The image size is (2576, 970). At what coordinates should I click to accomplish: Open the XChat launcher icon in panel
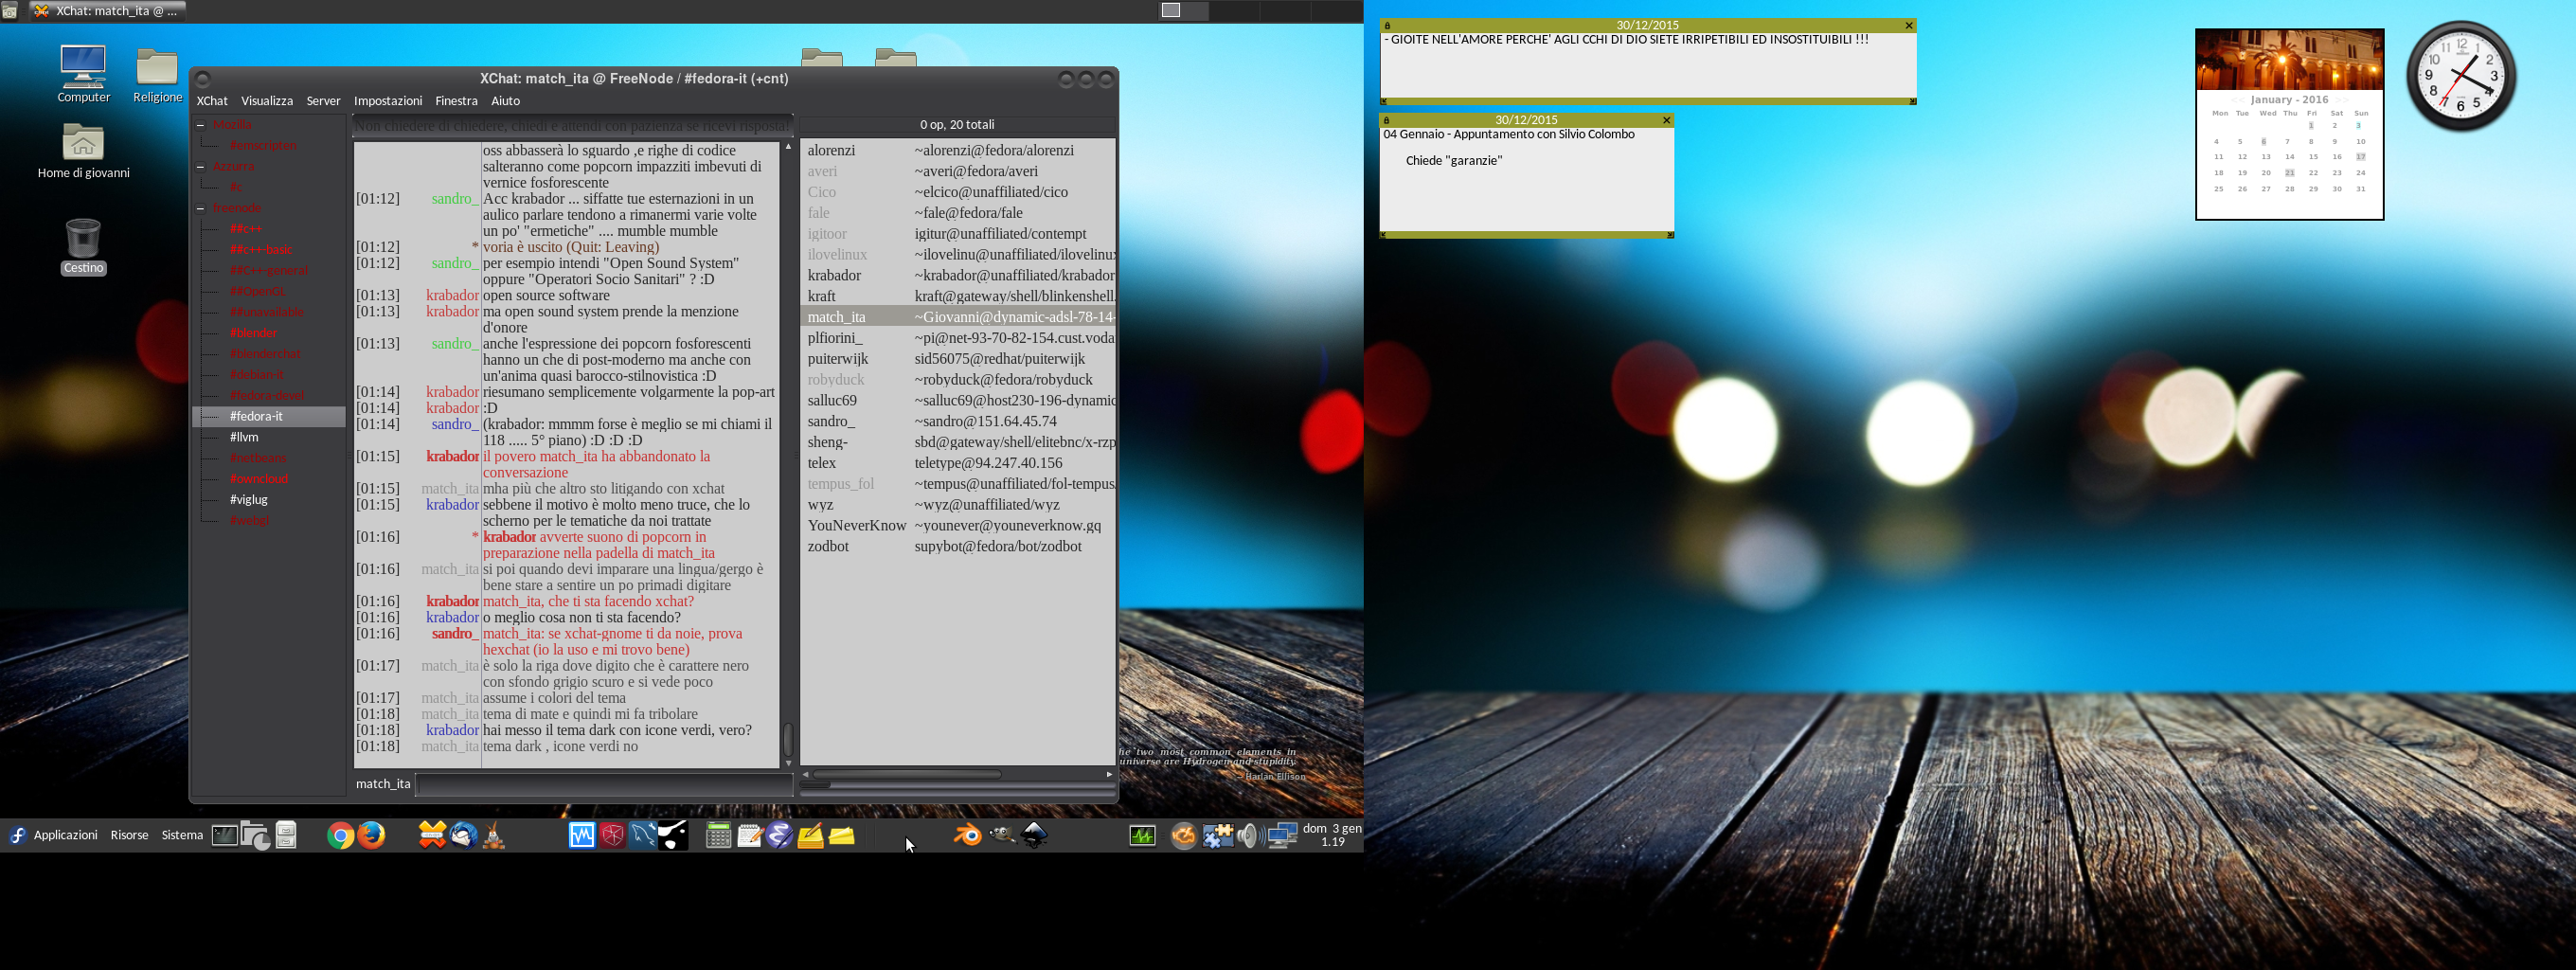point(432,835)
